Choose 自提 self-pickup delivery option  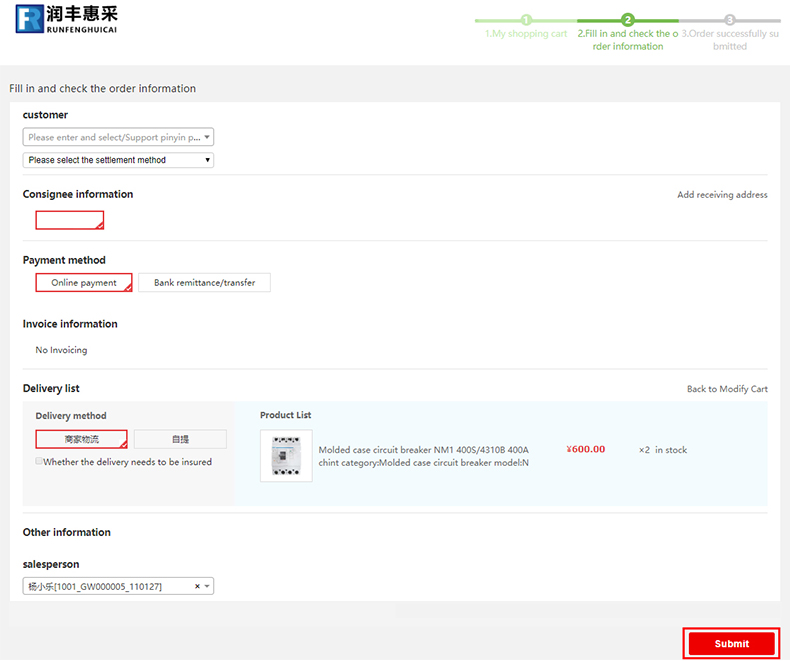pyautogui.click(x=180, y=439)
